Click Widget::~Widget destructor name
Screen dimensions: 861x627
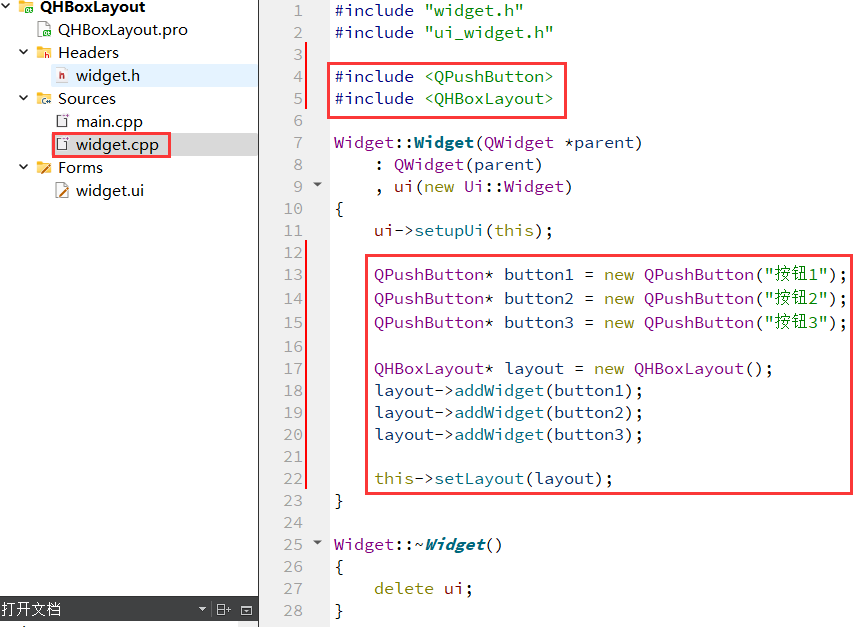click(x=417, y=545)
